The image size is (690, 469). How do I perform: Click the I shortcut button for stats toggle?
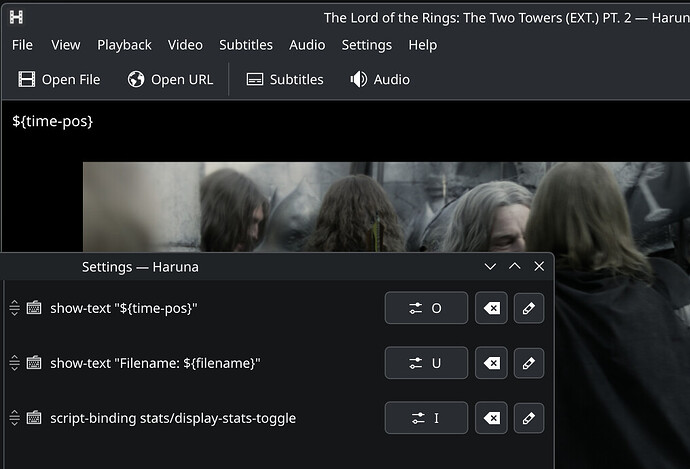426,418
